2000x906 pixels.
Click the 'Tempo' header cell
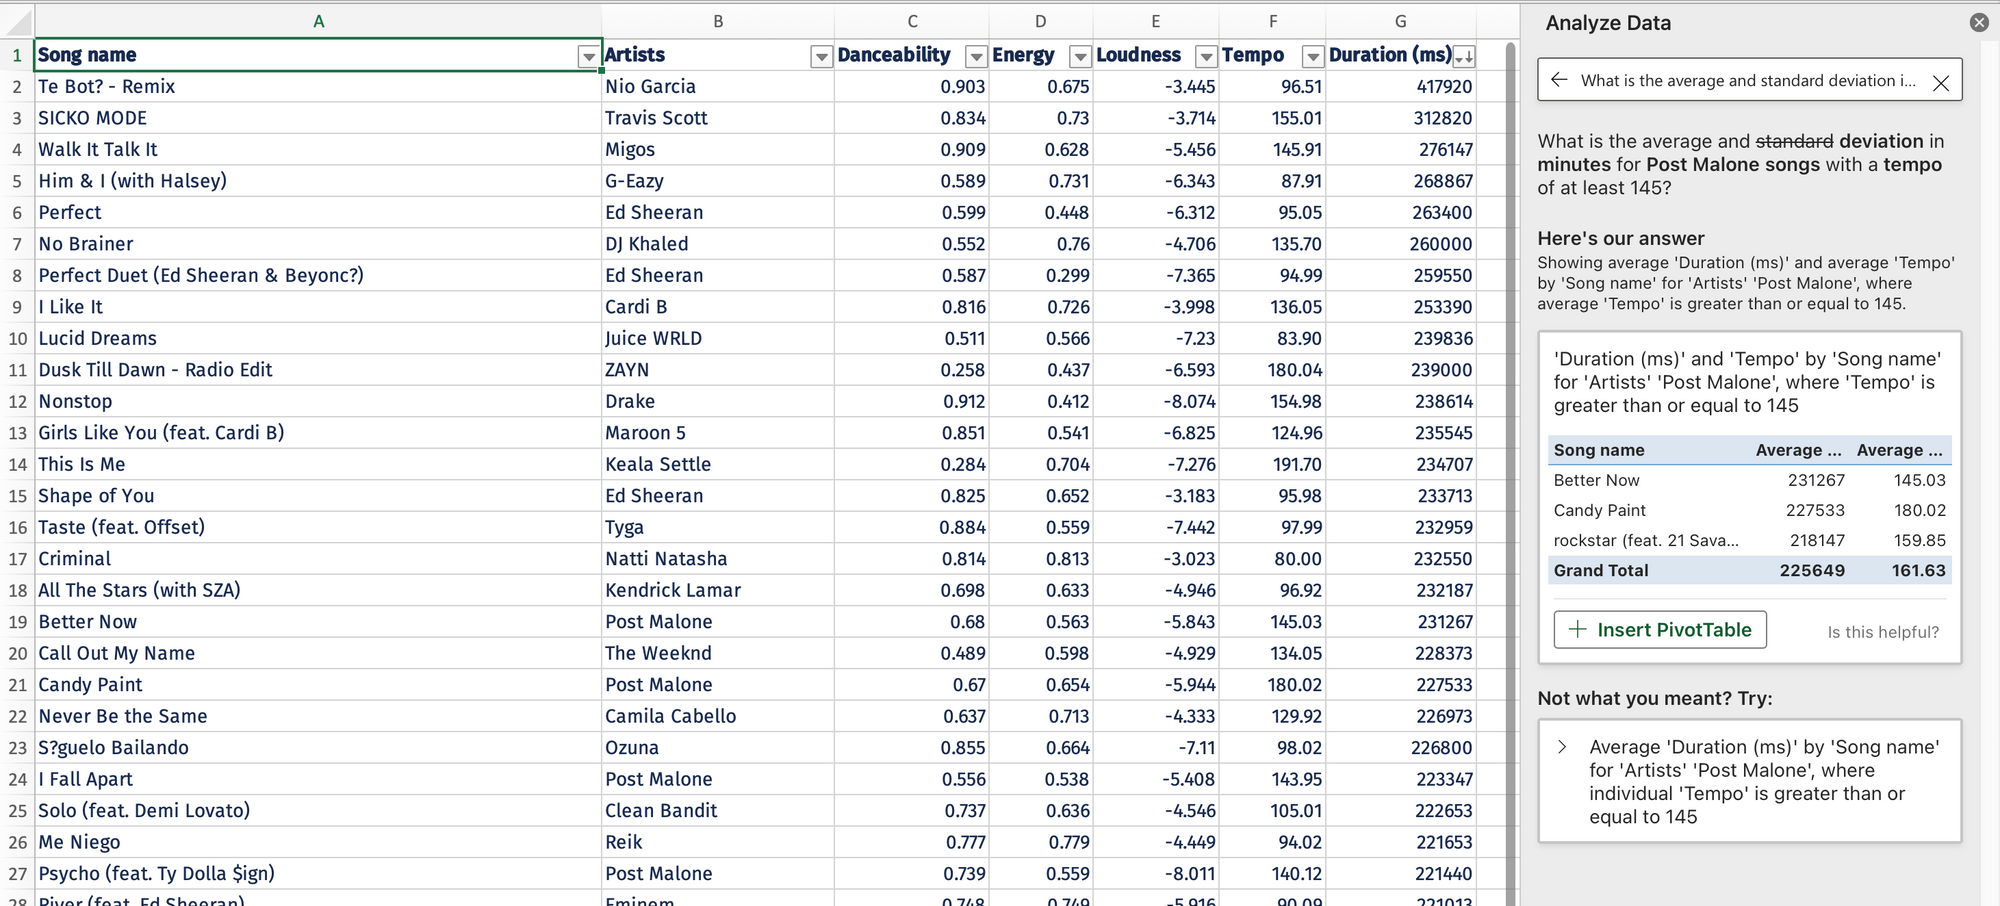tap(1273, 55)
